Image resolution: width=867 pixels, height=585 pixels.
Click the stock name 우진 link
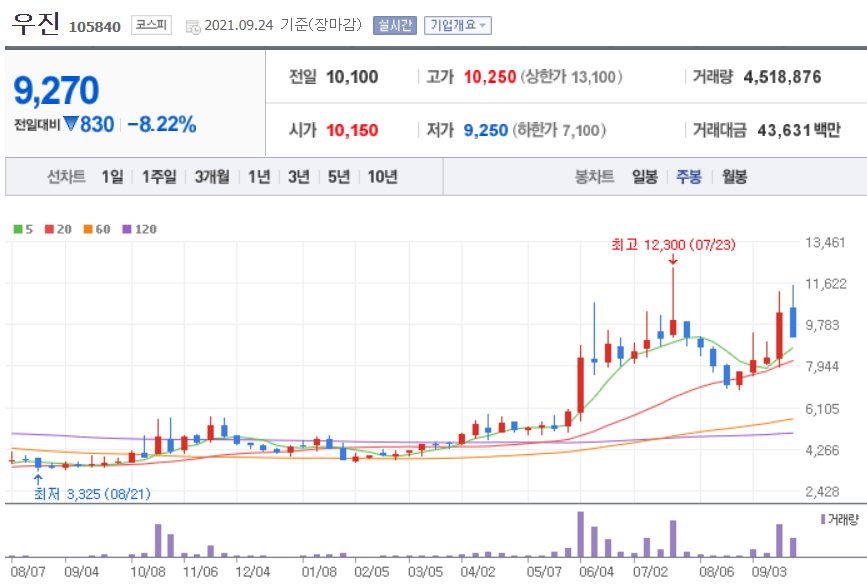pyautogui.click(x=35, y=22)
